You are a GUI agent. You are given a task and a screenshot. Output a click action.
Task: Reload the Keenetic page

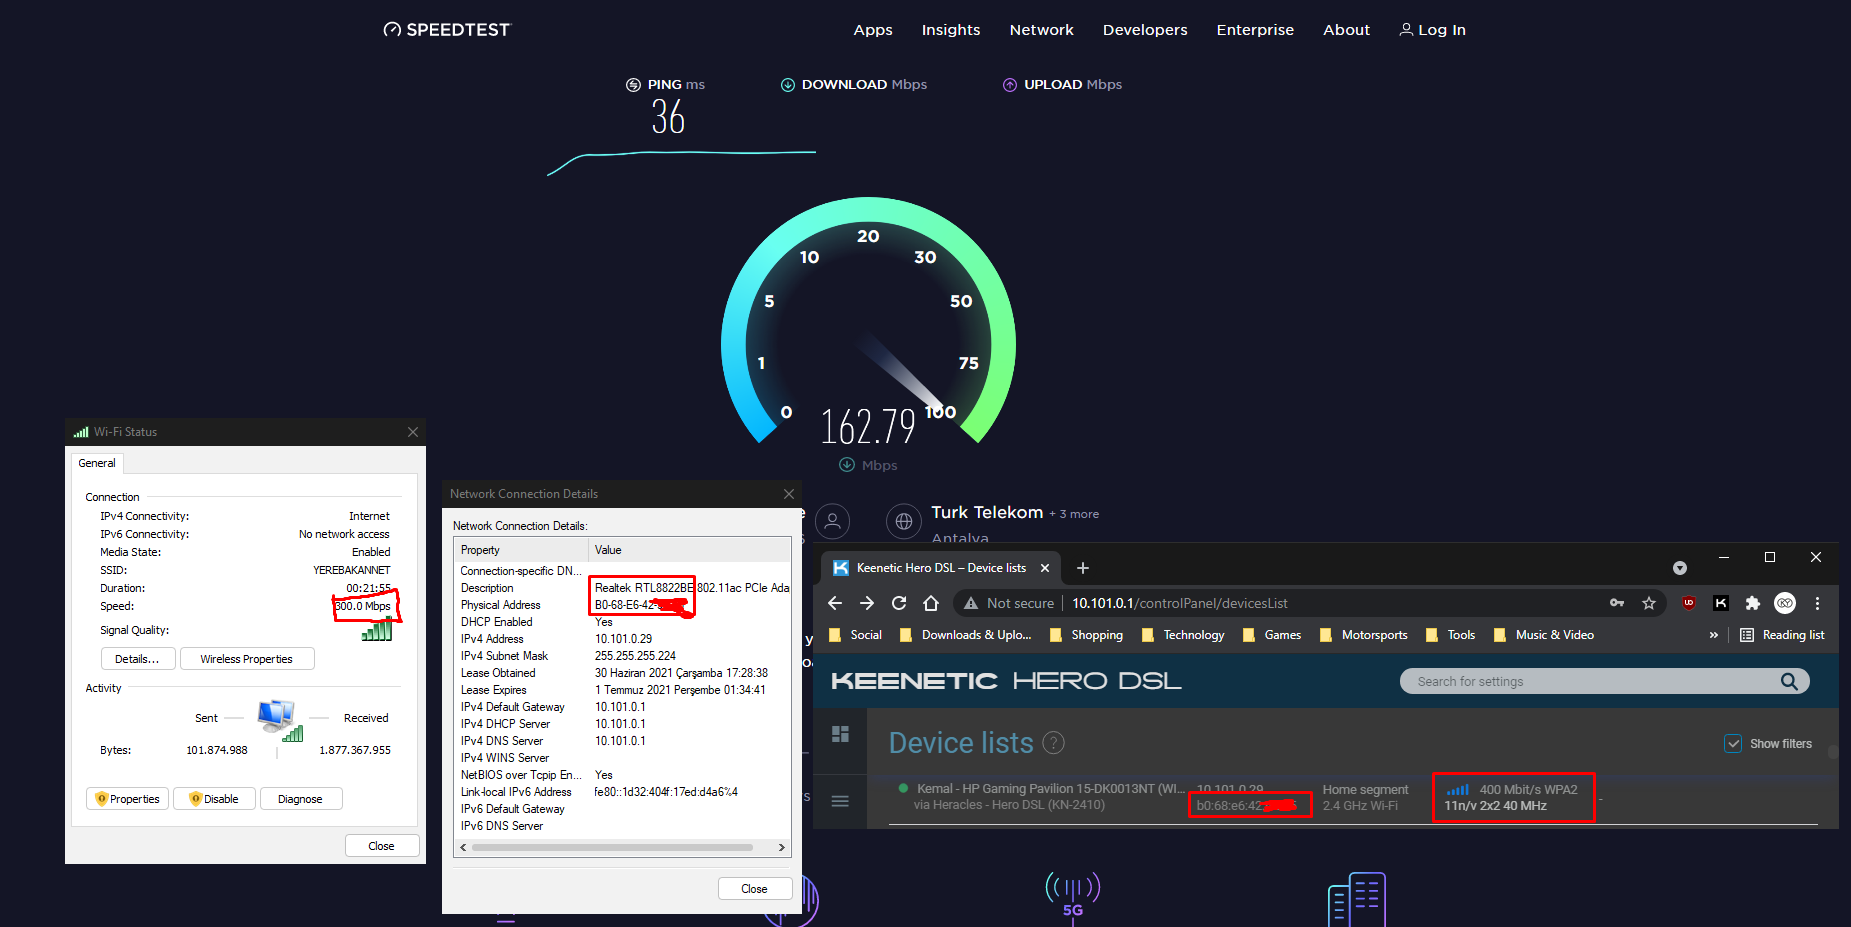(x=899, y=603)
